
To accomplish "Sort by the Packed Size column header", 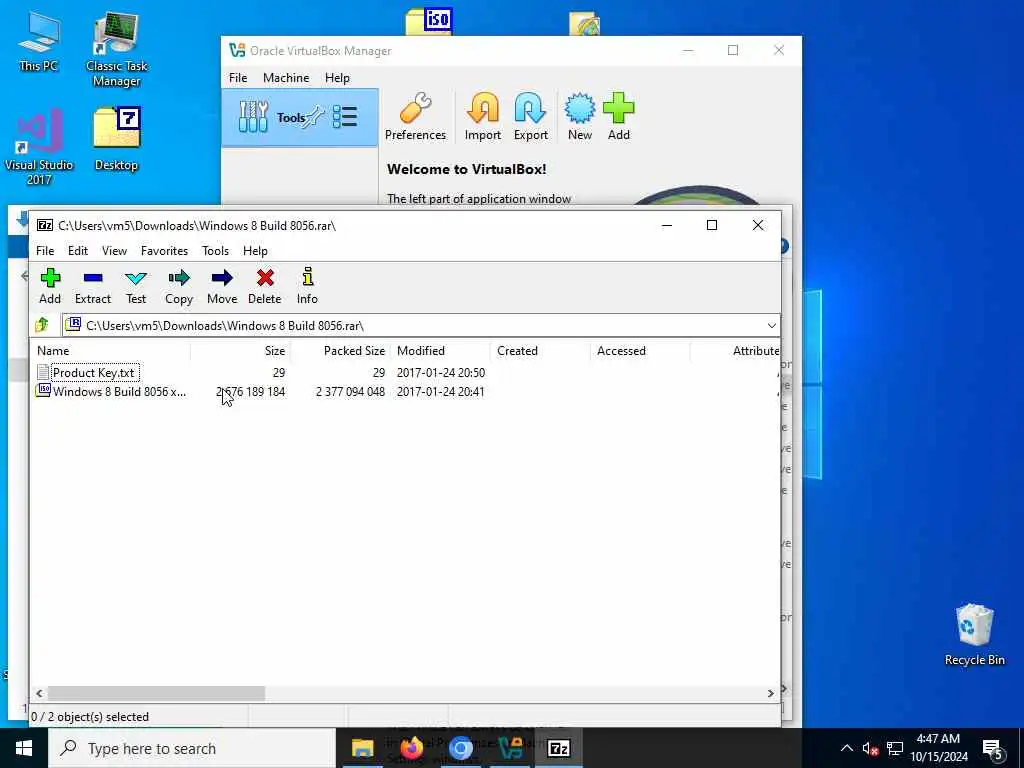I will point(340,351).
